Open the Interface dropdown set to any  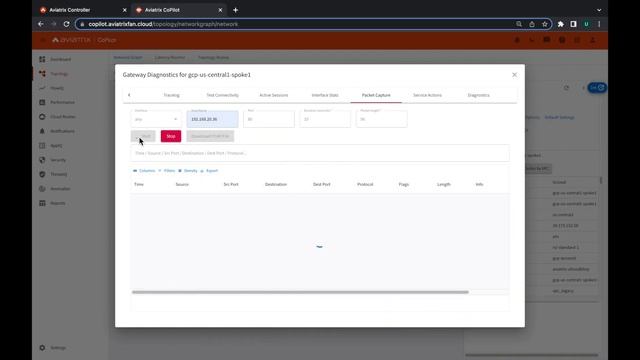tap(156, 119)
